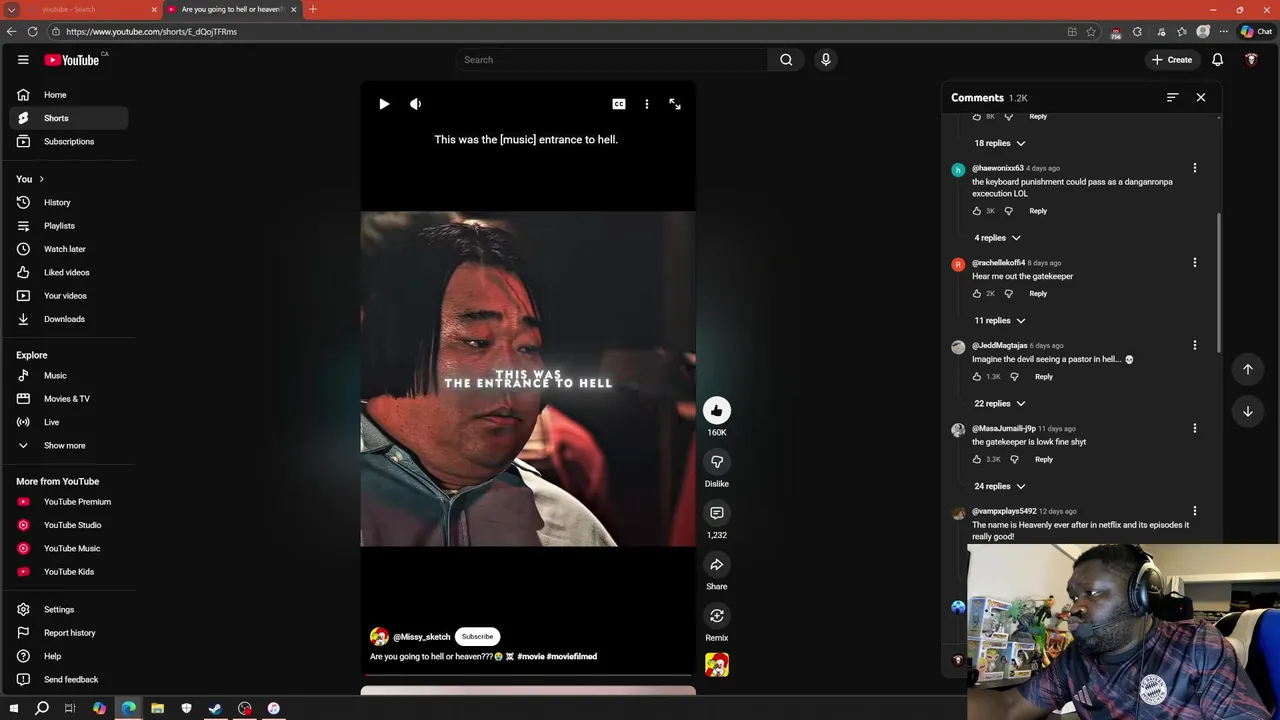Reply to the @haewonixx63 comment
This screenshot has width=1280, height=720.
pos(1038,211)
